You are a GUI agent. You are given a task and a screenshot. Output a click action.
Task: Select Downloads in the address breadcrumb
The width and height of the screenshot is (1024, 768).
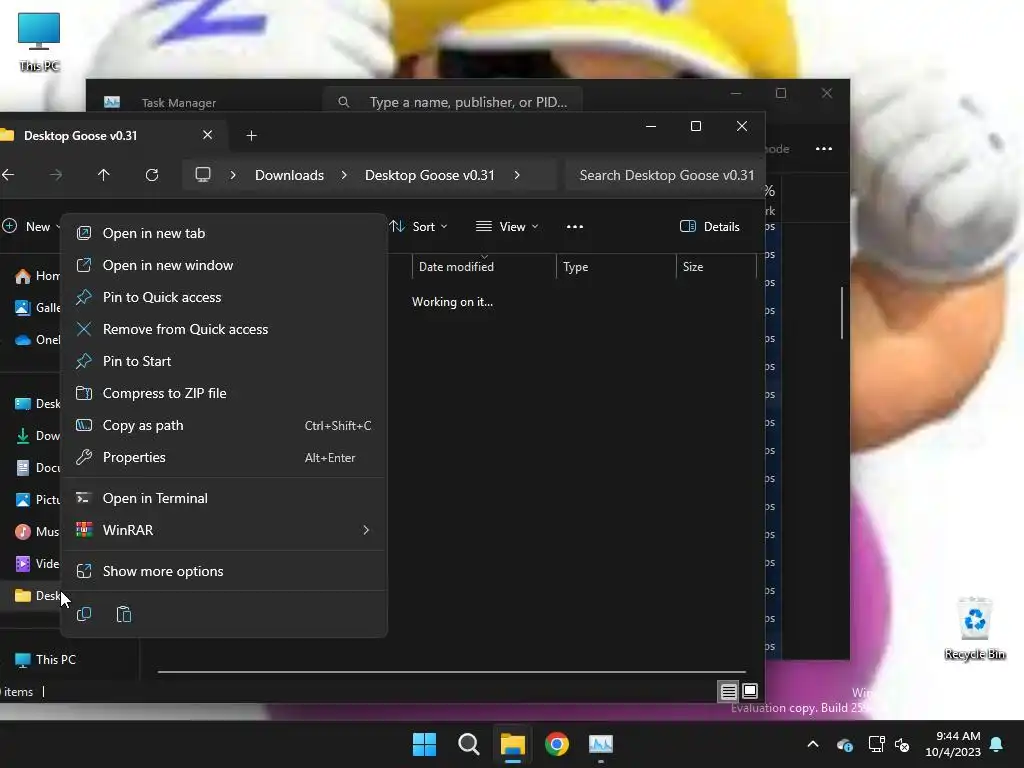tap(289, 175)
